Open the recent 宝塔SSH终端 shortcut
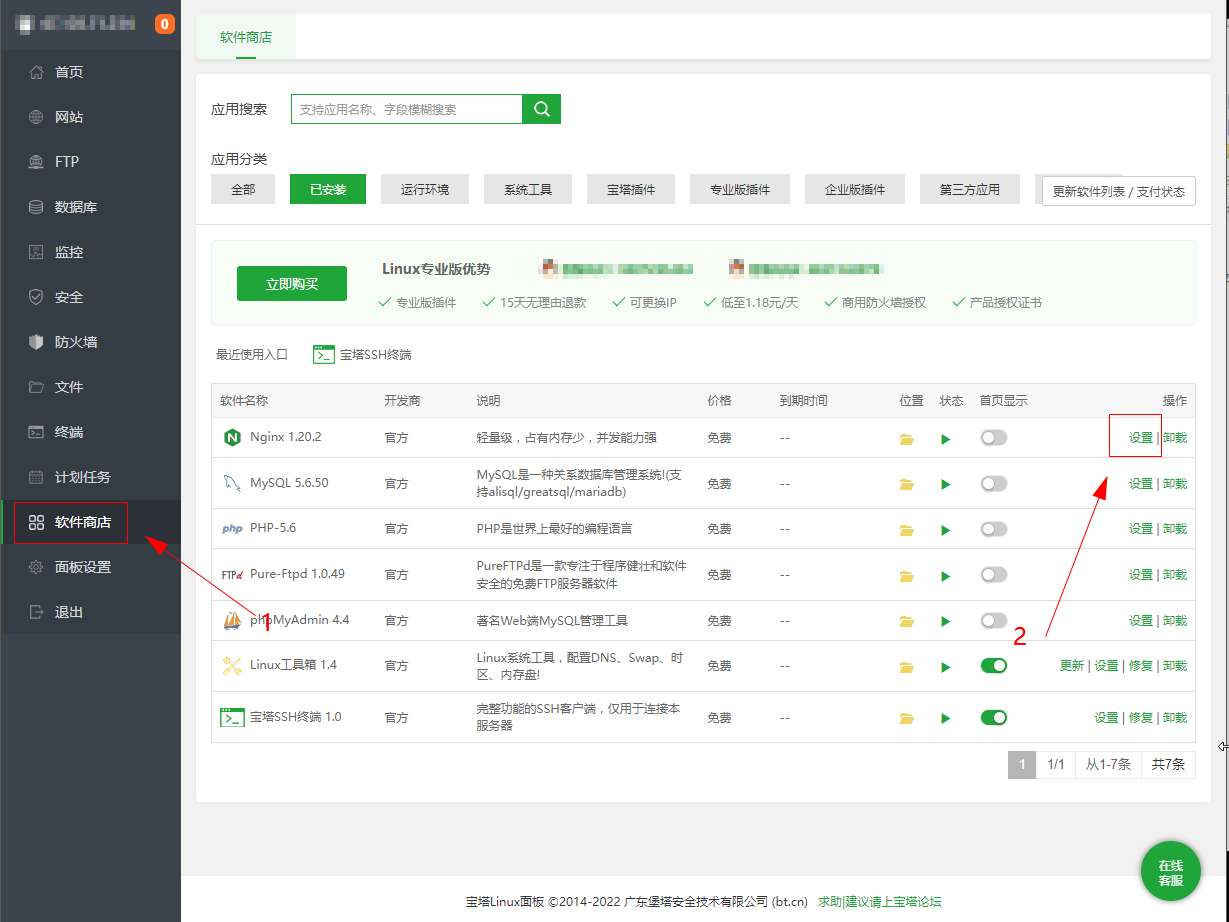 (x=362, y=354)
